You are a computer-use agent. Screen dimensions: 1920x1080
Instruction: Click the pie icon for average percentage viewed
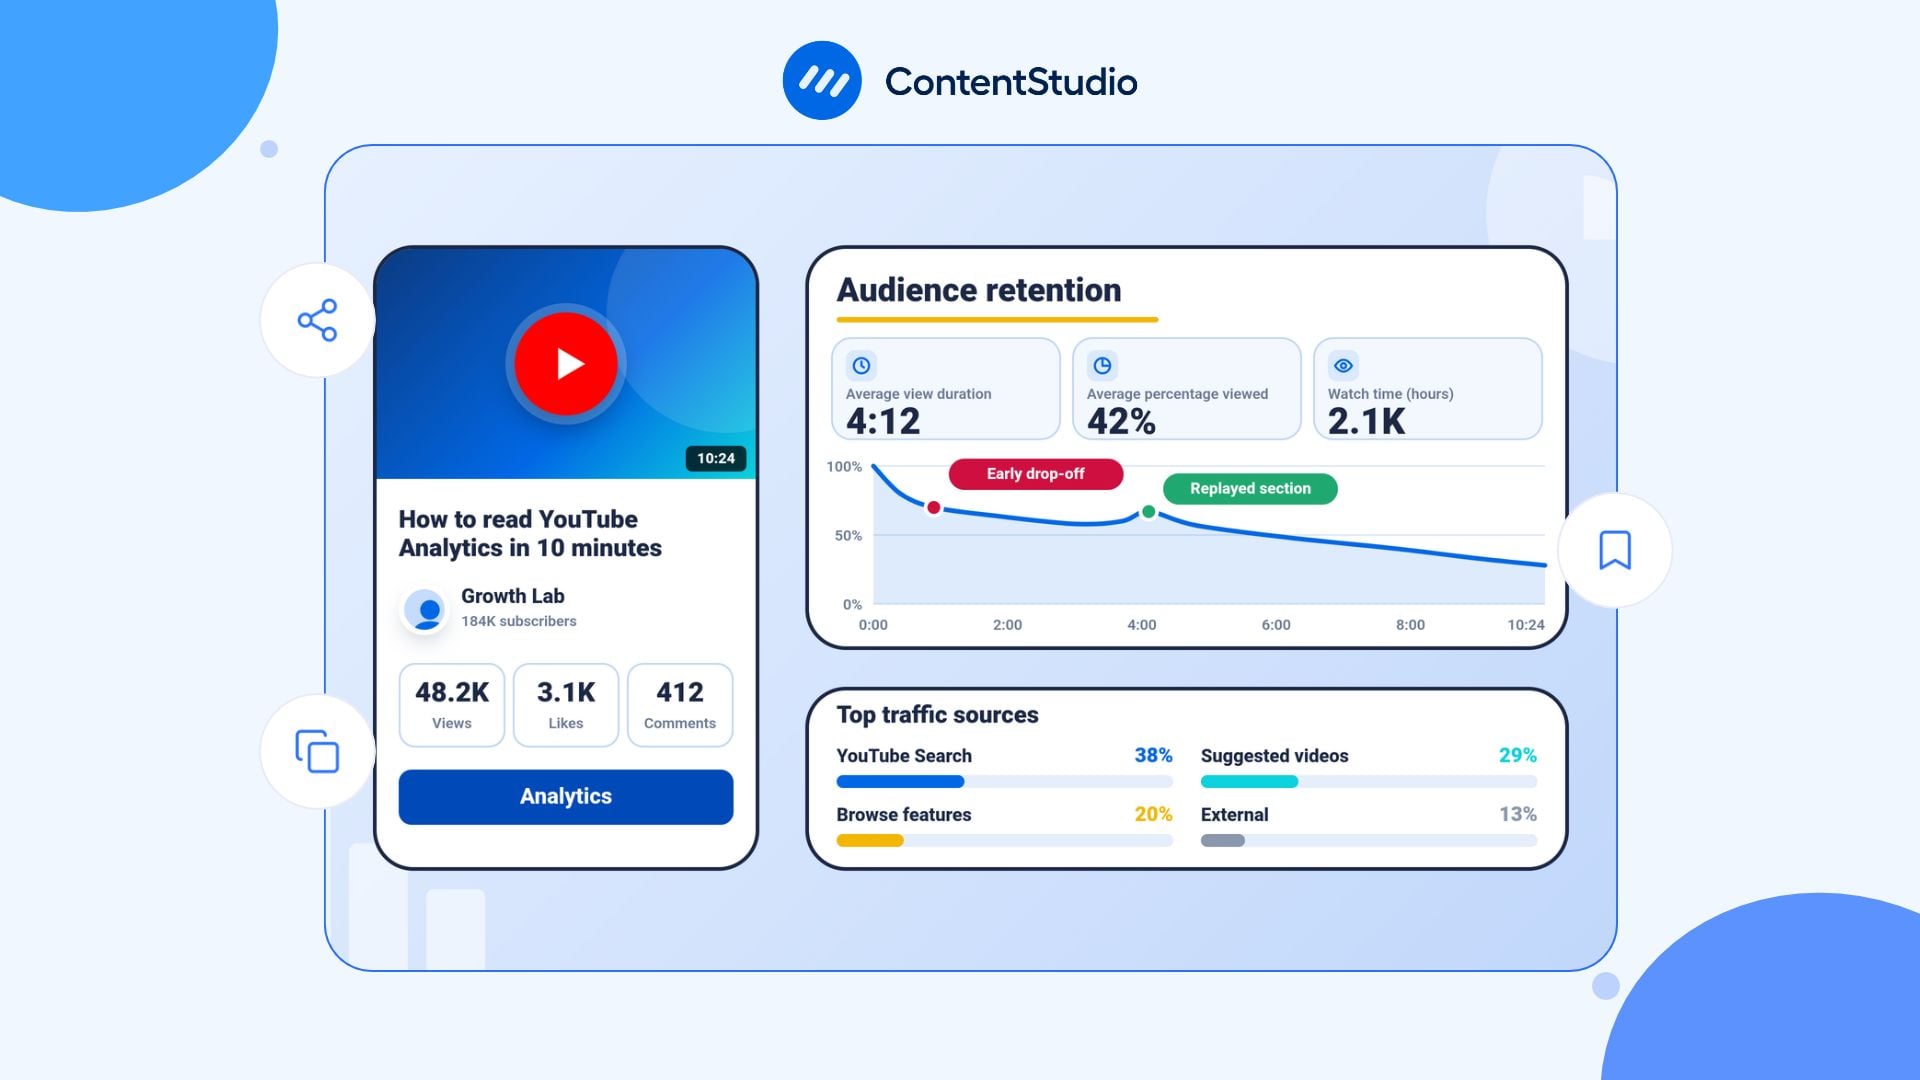[x=1102, y=366]
